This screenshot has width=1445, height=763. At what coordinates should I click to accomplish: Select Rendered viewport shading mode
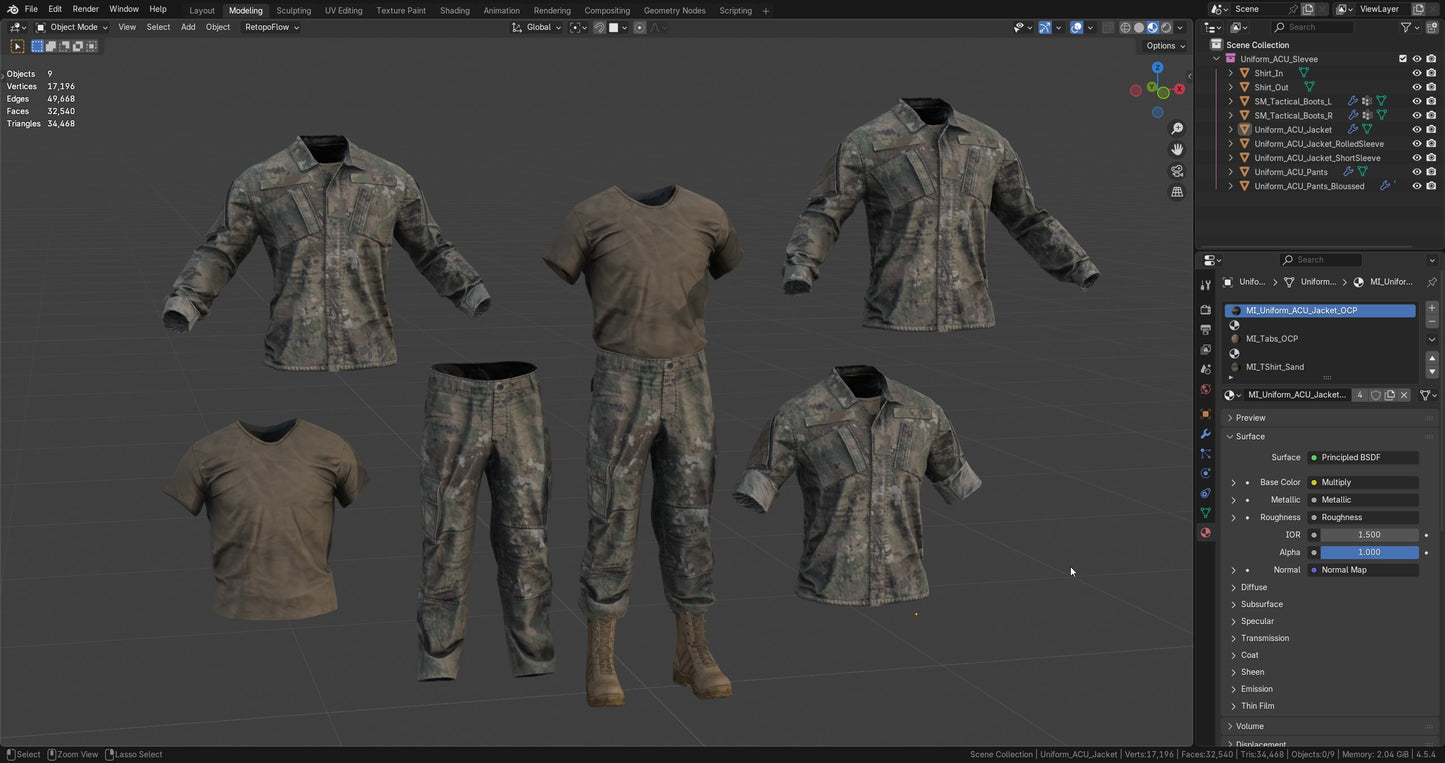[x=1164, y=27]
